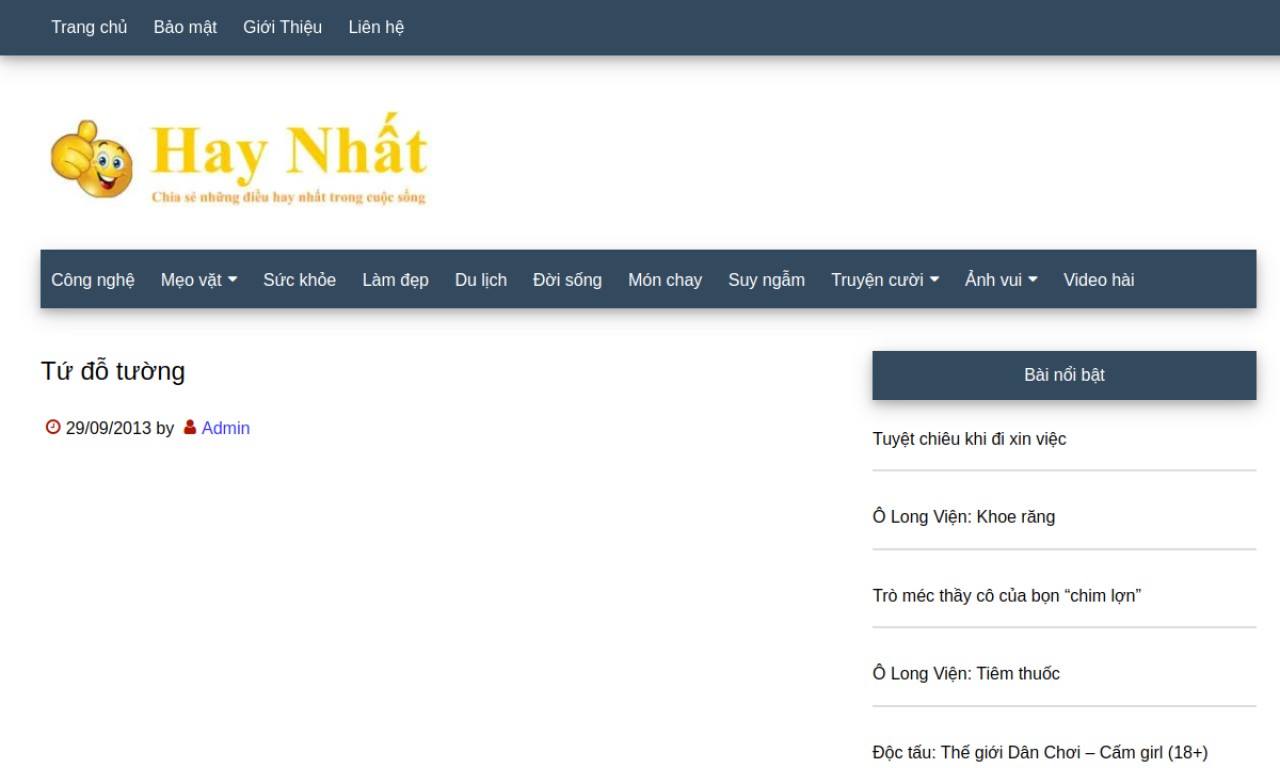
Task: Click the red clock icon beside the date
Action: coord(53,427)
